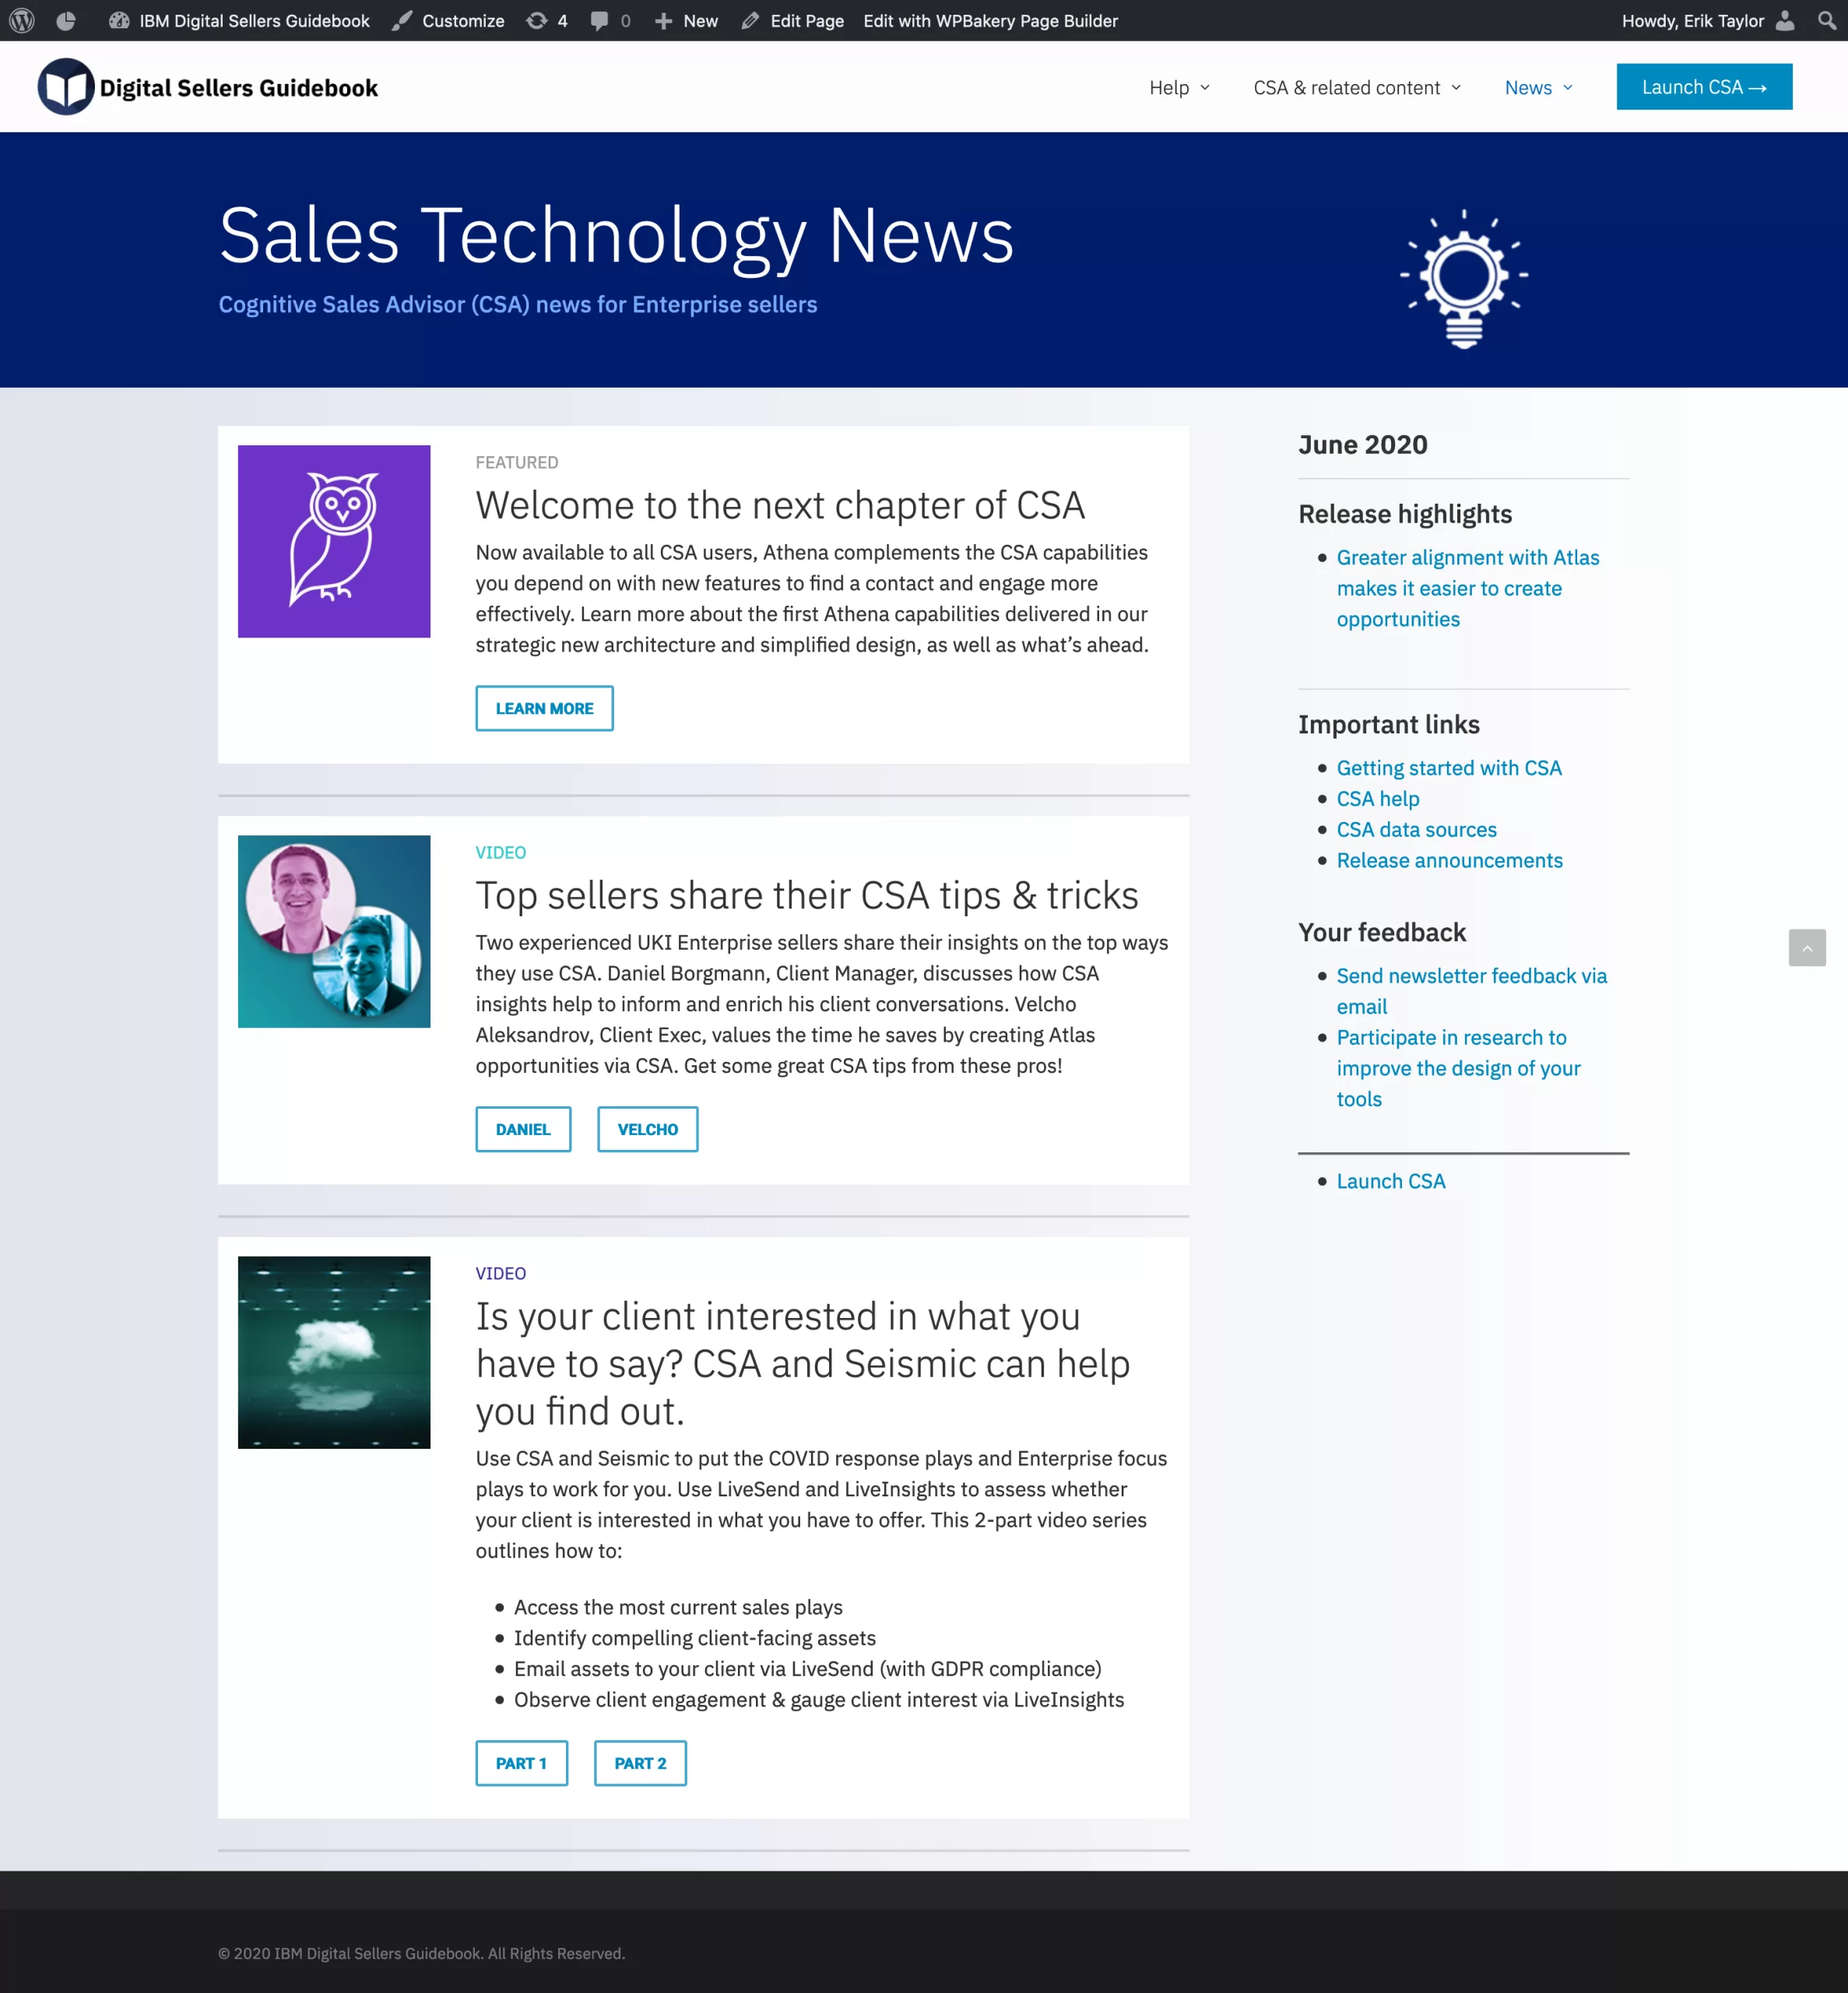Click the VELCHO video button
1848x1993 pixels.
(648, 1129)
